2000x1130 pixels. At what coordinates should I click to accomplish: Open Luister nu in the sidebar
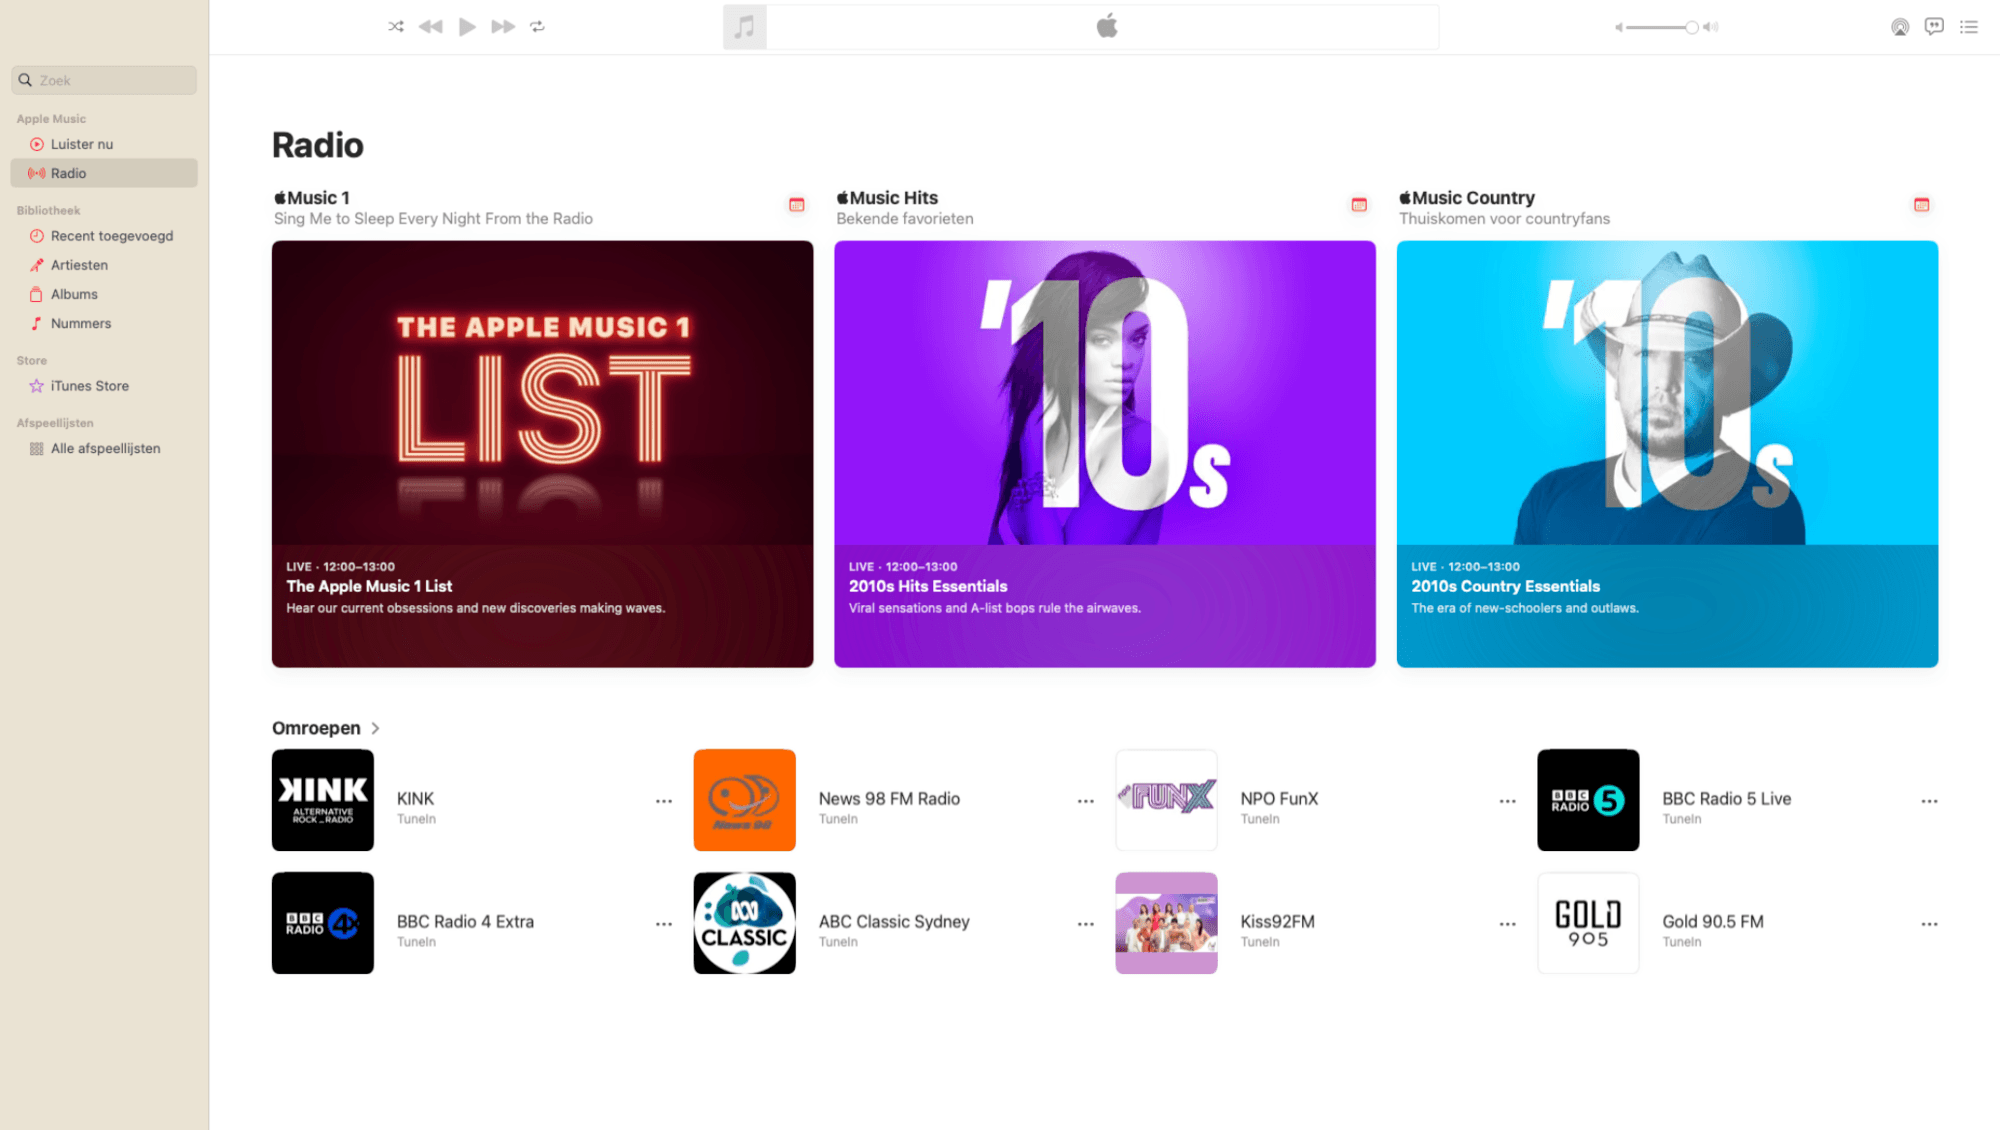click(x=104, y=144)
